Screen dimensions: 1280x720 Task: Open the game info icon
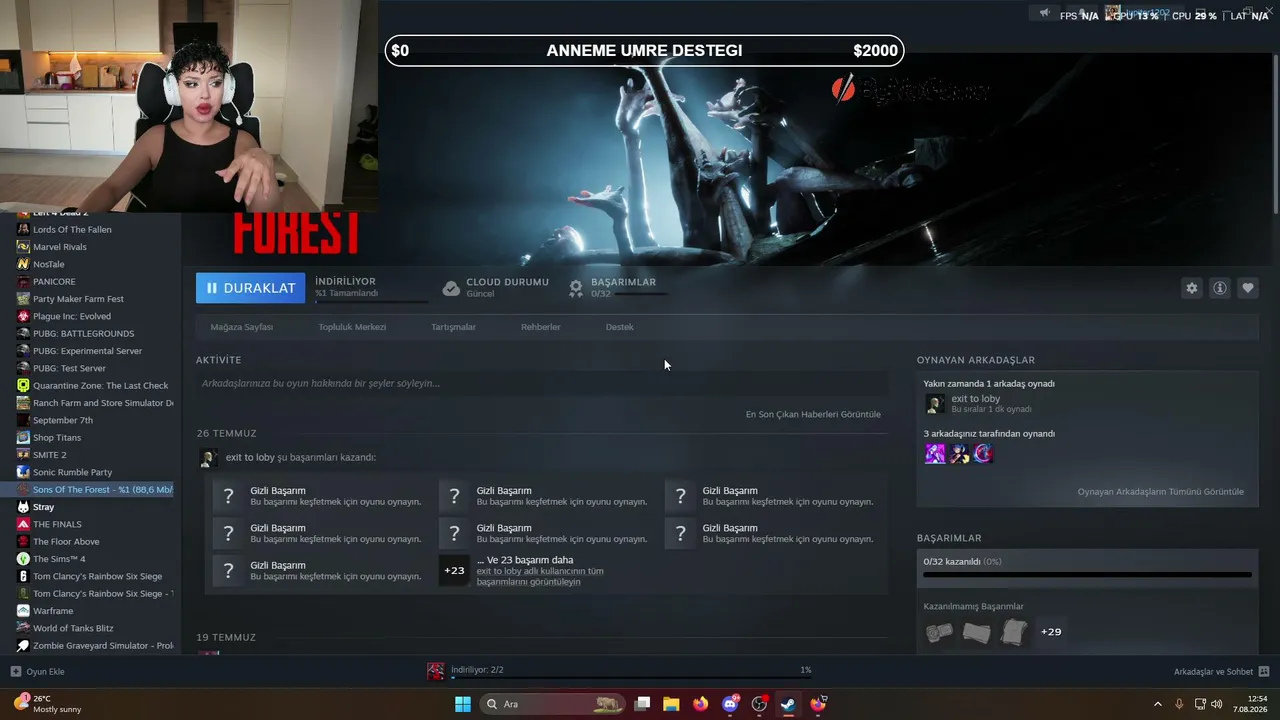pyautogui.click(x=1220, y=288)
